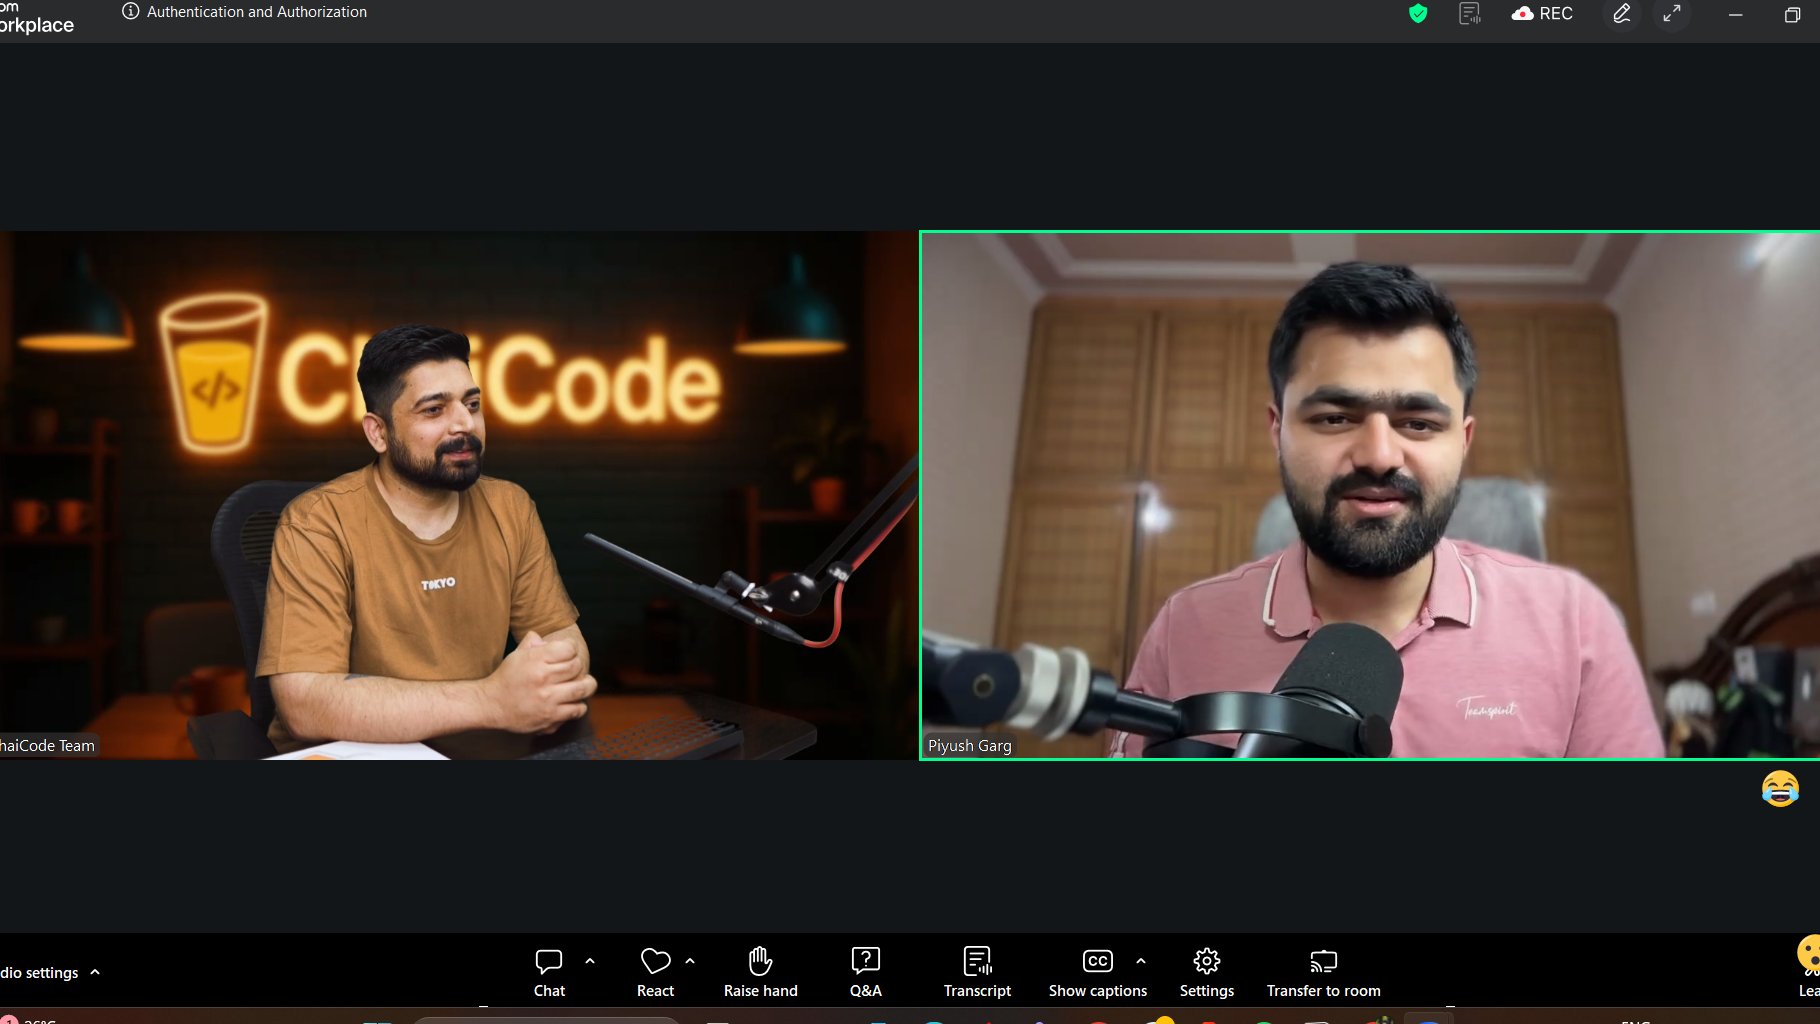
Task: Click the "Piyush Garg" name label
Action: 969,745
